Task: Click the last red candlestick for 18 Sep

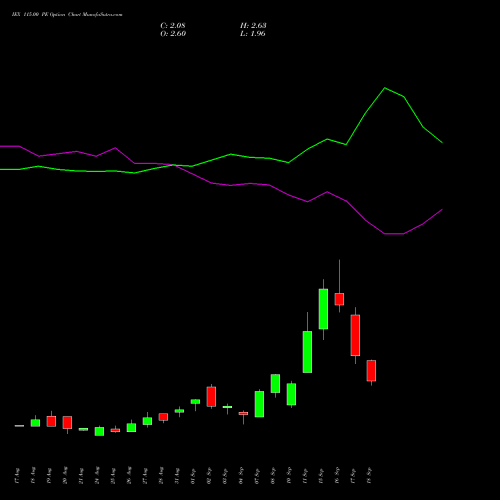Action: pos(371,371)
